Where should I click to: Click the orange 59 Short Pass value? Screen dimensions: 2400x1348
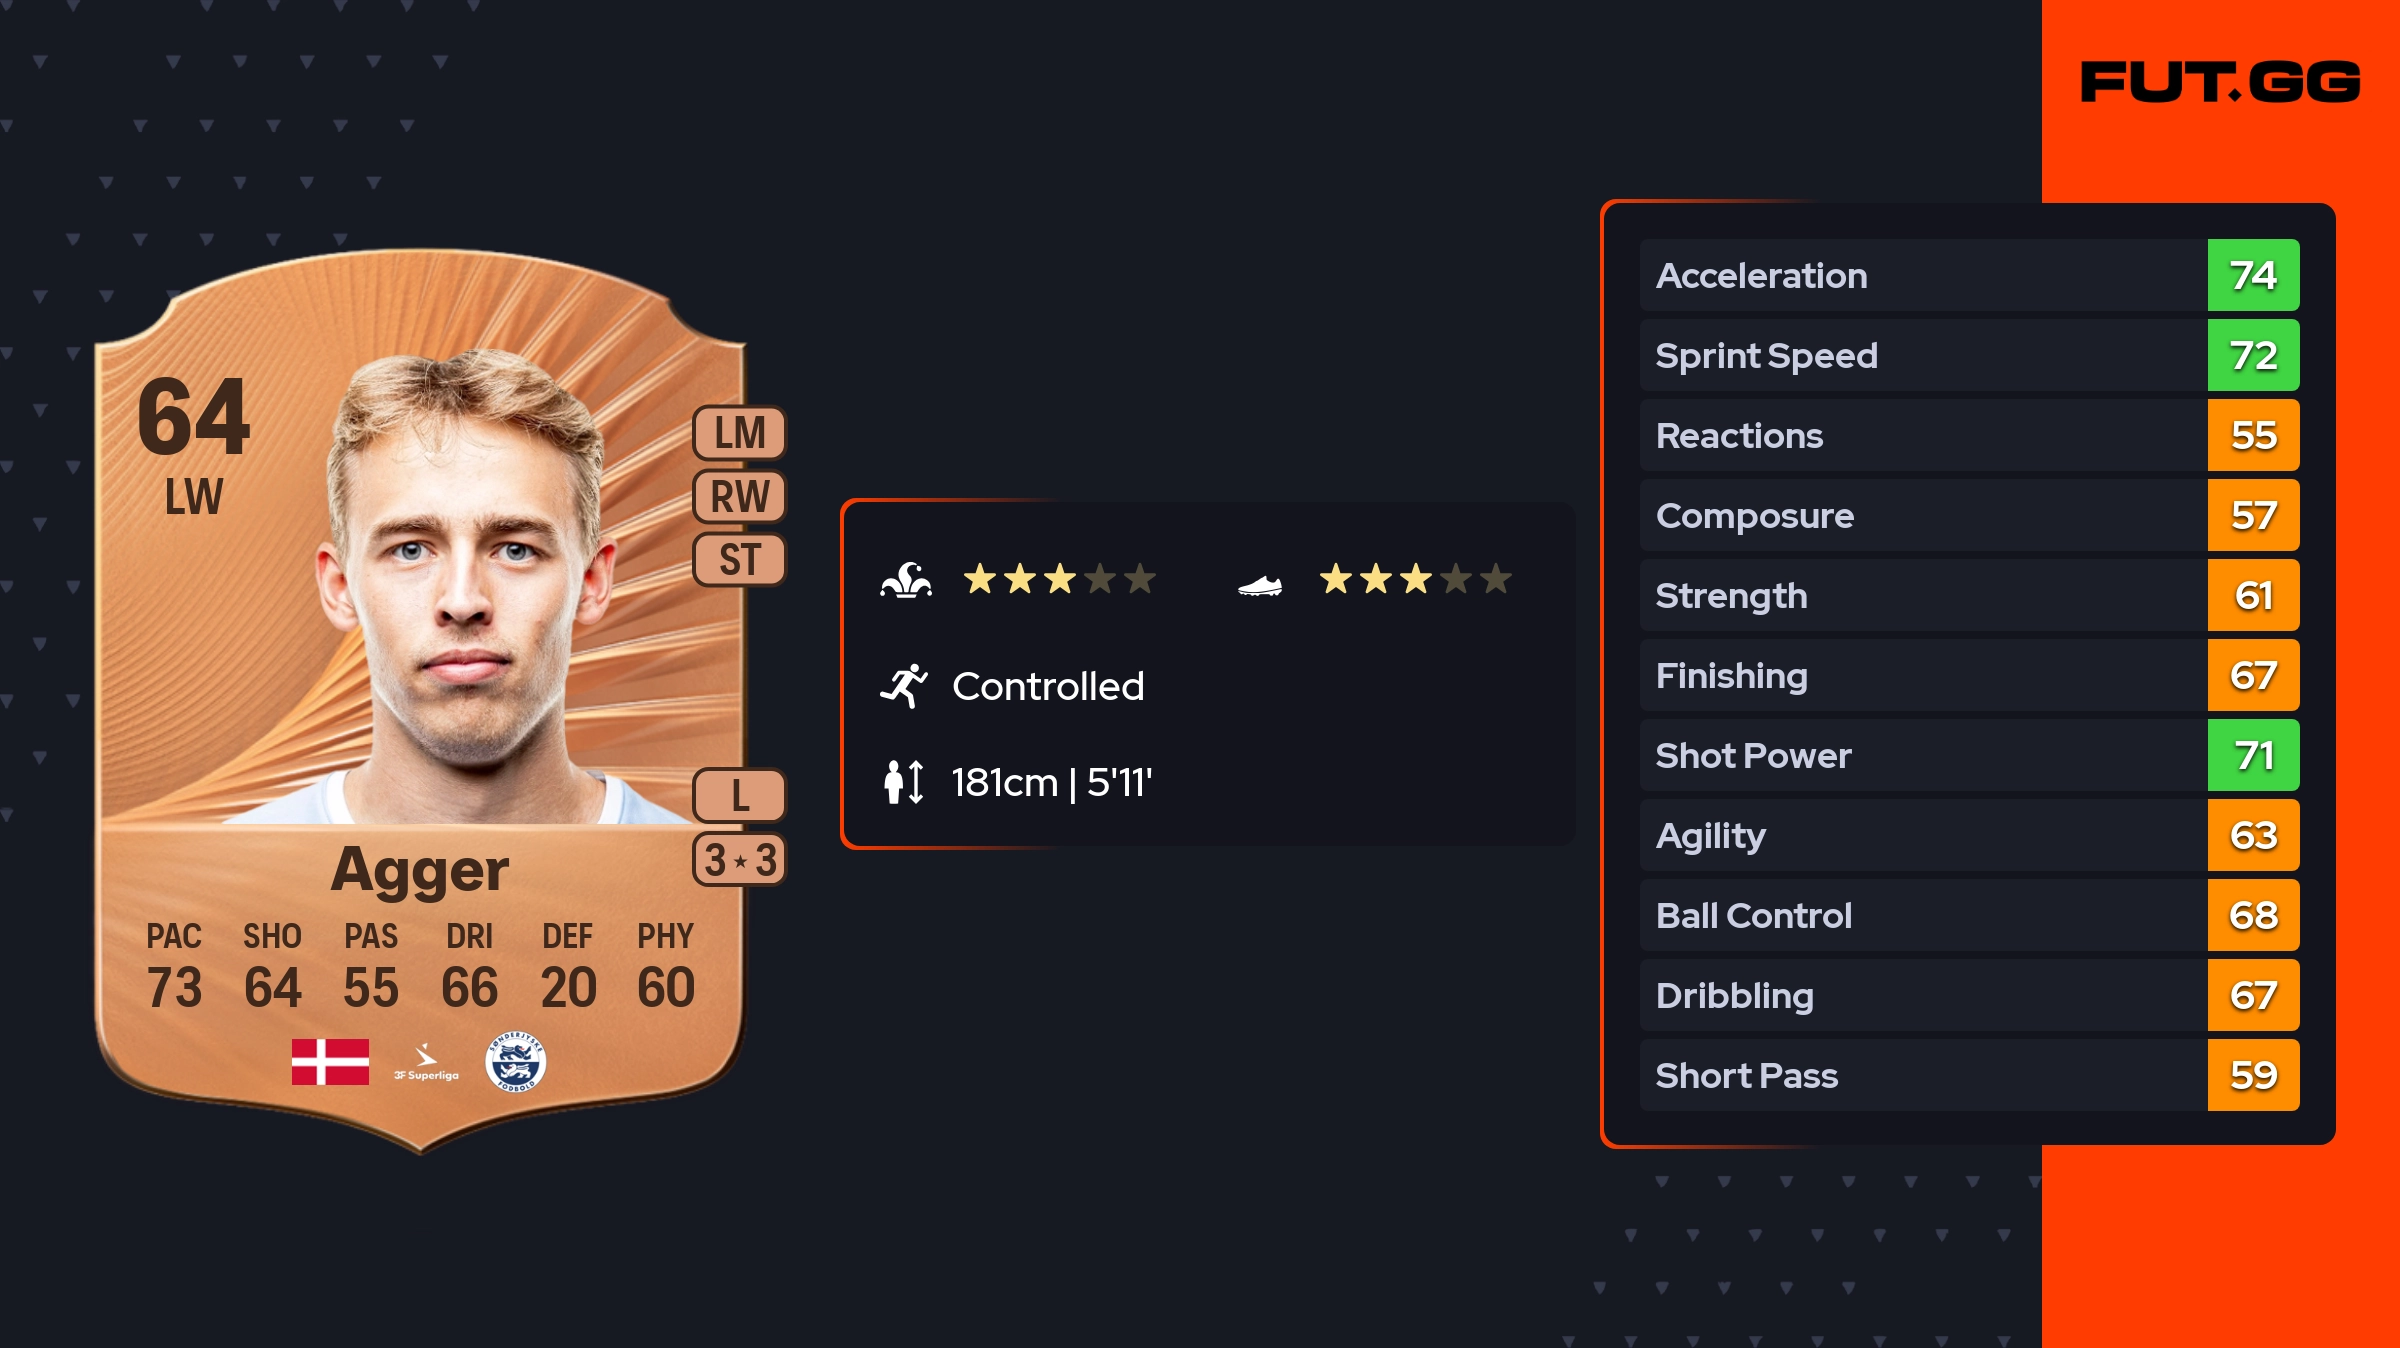tap(2253, 1075)
